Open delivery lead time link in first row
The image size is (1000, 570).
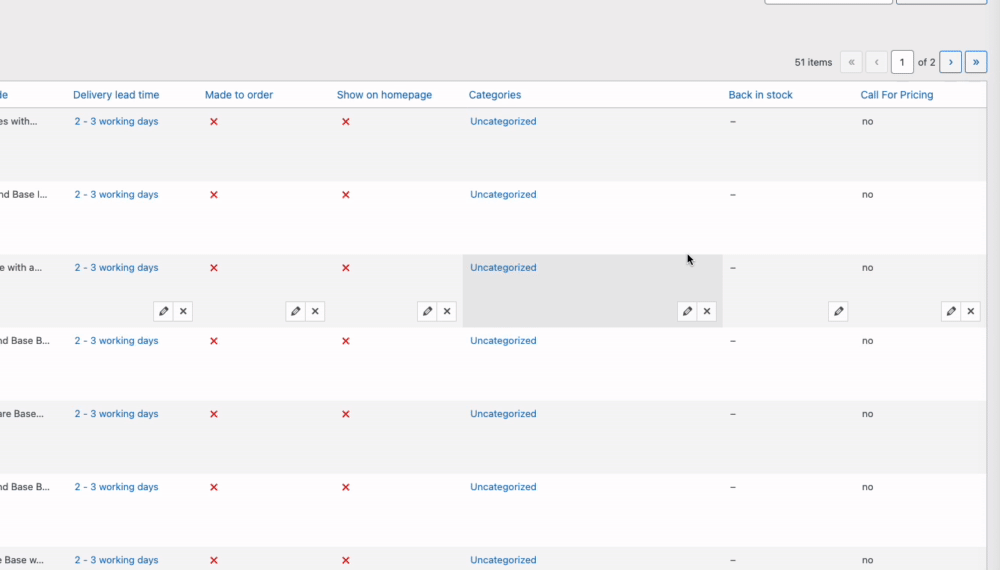(116, 121)
